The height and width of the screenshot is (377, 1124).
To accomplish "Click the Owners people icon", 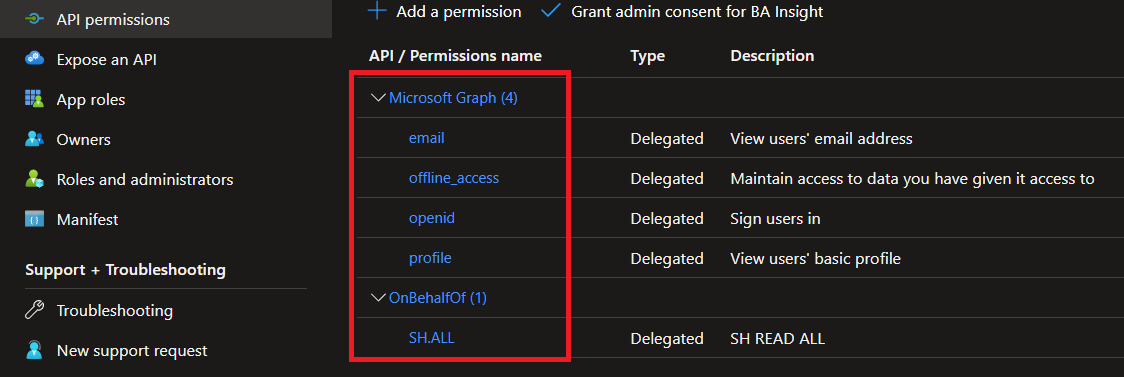I will coord(34,139).
